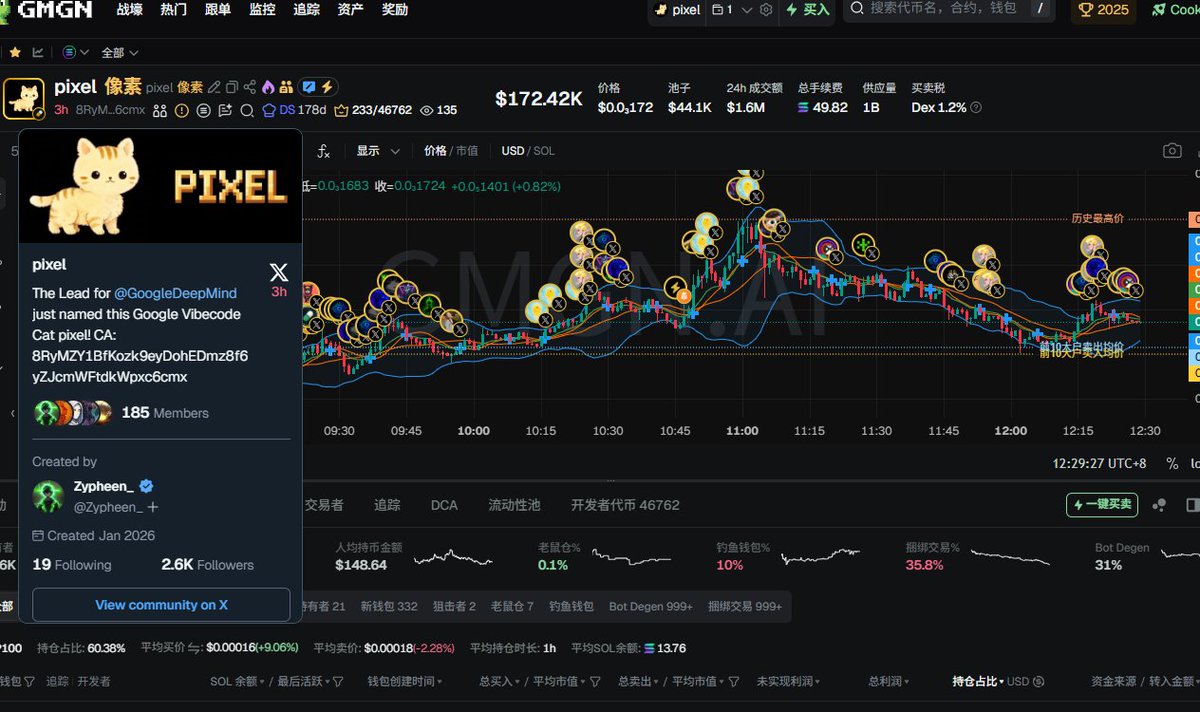Click the pixel token chip in top bar
This screenshot has width=1200, height=712.
677,10
